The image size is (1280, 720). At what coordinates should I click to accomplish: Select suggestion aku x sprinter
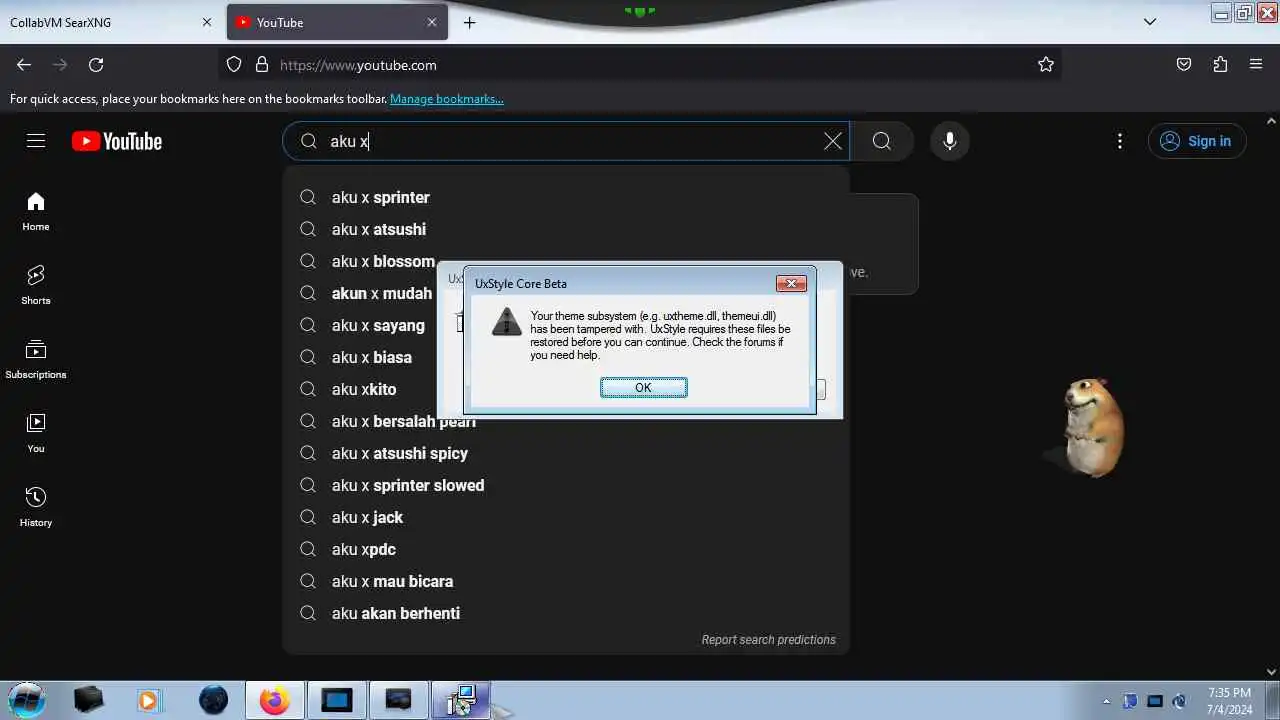pyautogui.click(x=566, y=197)
